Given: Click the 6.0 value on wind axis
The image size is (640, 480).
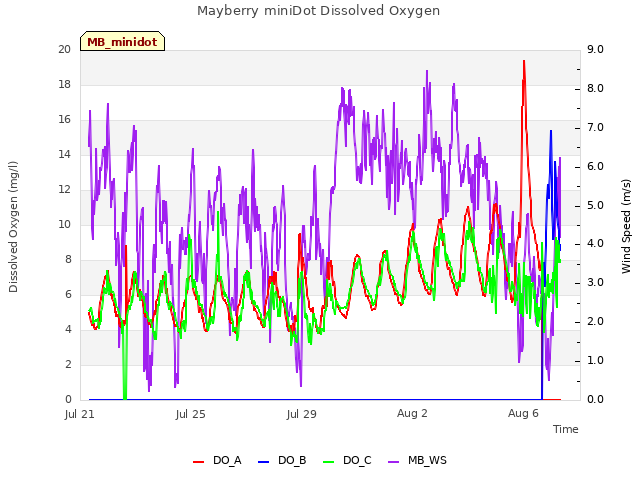Looking at the screenshot, I should pos(596,167).
